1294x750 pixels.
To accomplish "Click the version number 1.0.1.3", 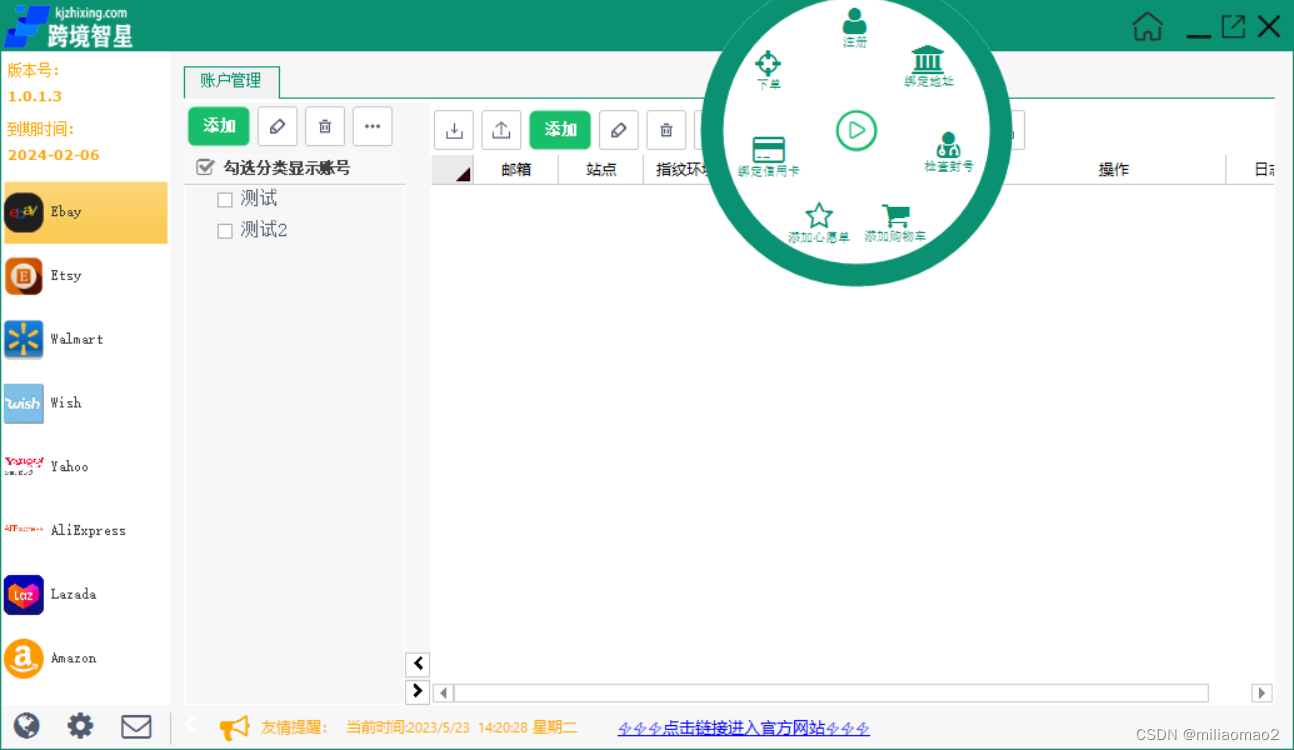I will coord(35,97).
